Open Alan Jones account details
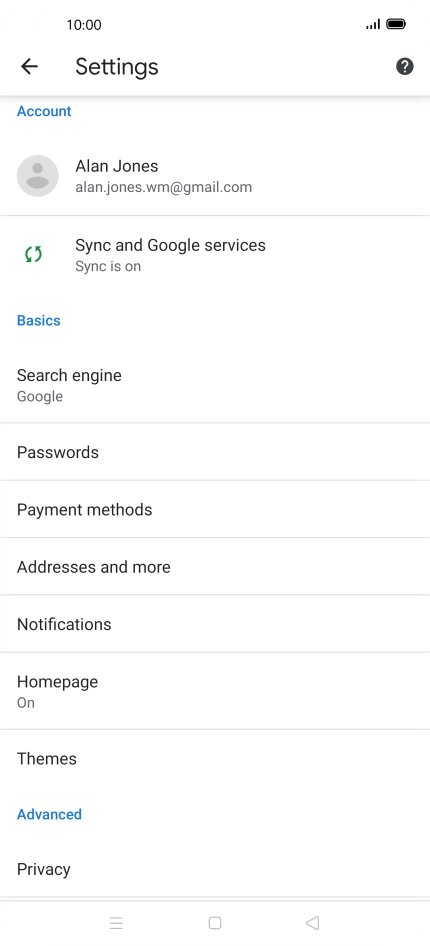This screenshot has width=430, height=946. coord(215,176)
